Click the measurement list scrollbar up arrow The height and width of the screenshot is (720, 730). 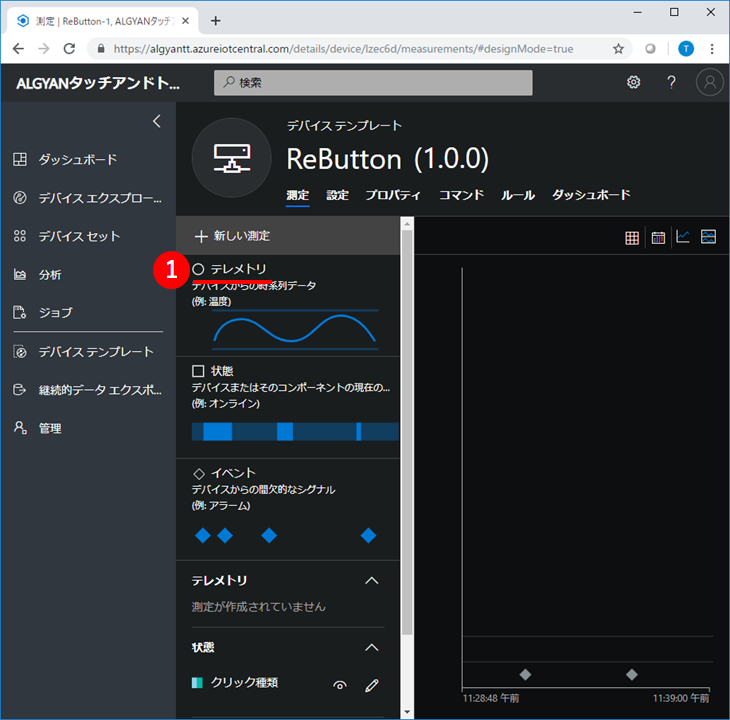pos(407,224)
